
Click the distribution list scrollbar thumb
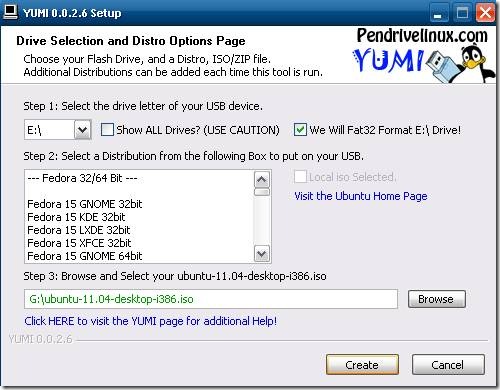click(x=262, y=192)
